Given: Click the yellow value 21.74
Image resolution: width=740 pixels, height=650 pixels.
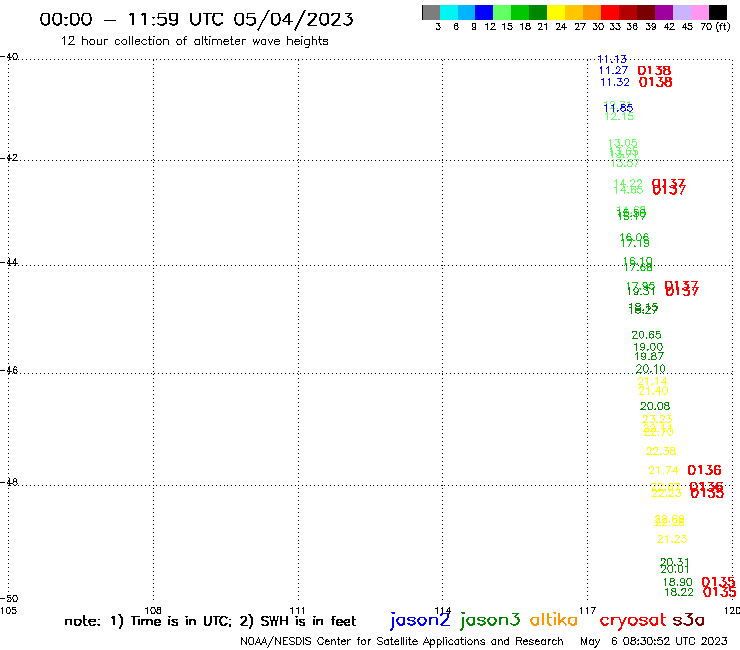Looking at the screenshot, I should 664,470.
